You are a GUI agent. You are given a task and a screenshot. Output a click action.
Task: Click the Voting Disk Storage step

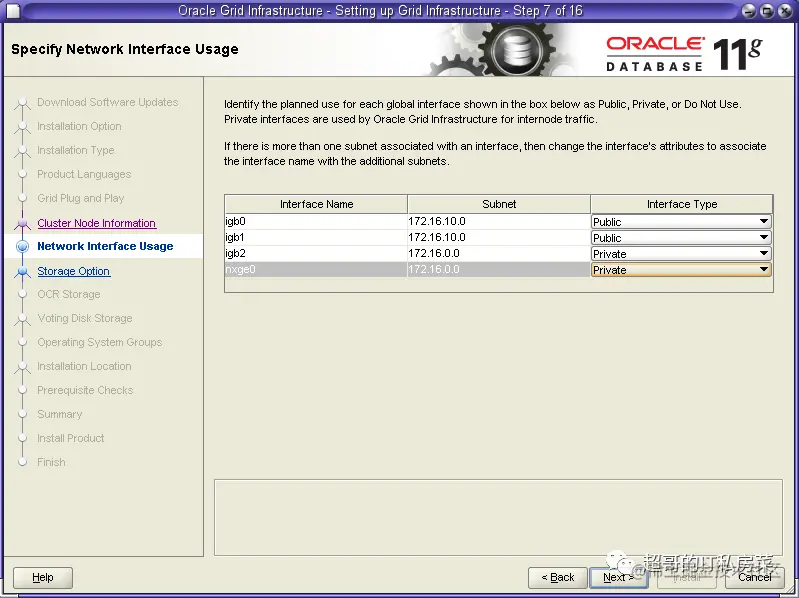pos(85,318)
